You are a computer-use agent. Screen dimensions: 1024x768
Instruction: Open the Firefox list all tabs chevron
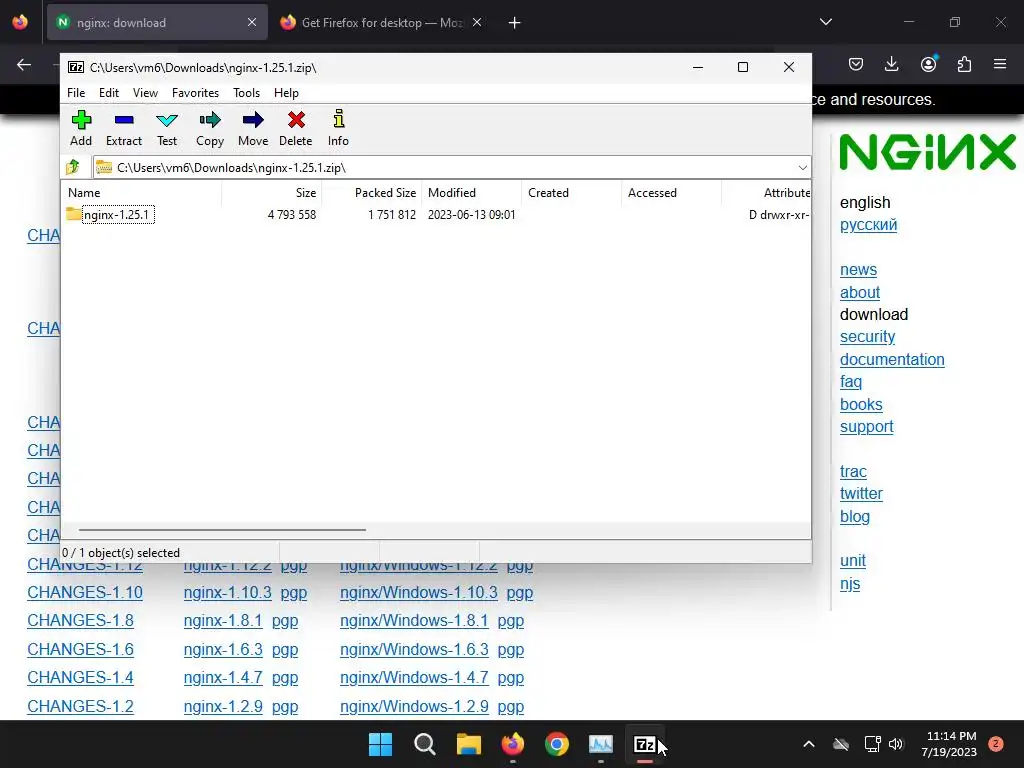[x=826, y=23]
